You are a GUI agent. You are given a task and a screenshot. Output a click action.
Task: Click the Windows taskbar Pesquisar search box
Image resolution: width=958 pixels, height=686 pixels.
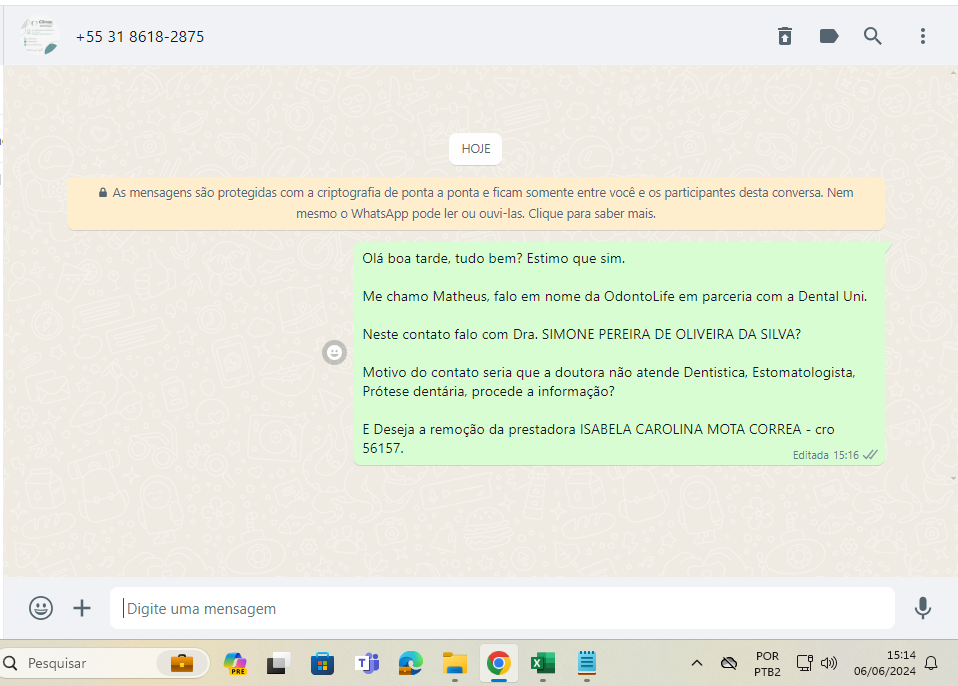104,663
